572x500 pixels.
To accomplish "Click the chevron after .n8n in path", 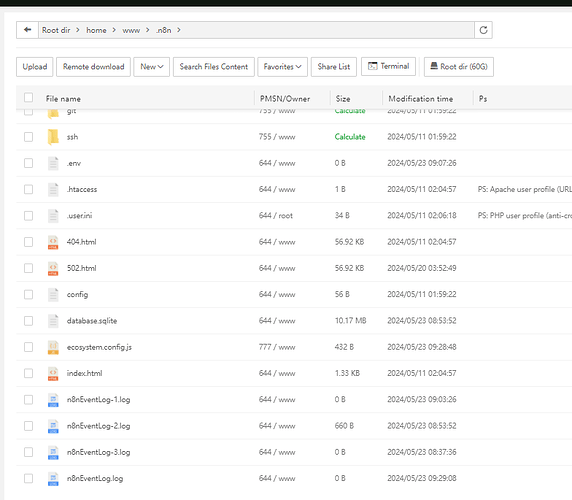I will click(179, 30).
